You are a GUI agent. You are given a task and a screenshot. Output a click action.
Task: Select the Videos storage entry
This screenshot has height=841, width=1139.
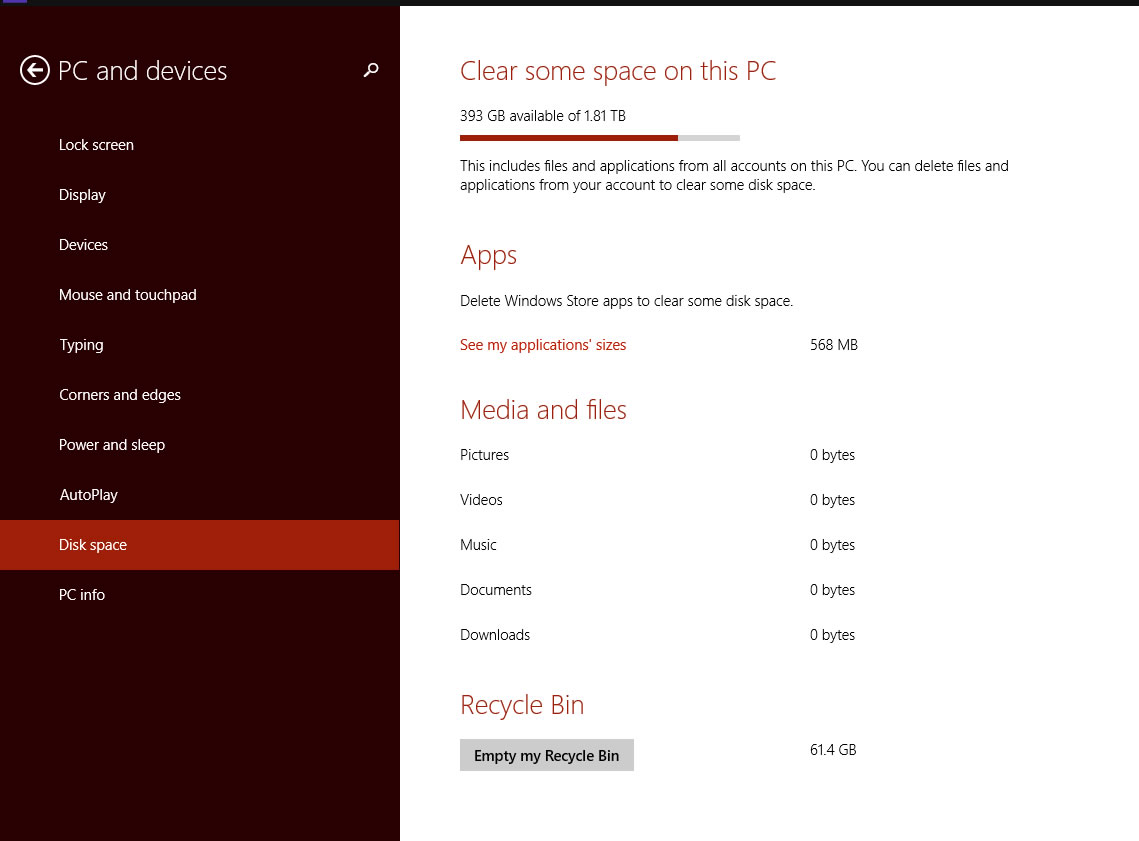click(481, 499)
